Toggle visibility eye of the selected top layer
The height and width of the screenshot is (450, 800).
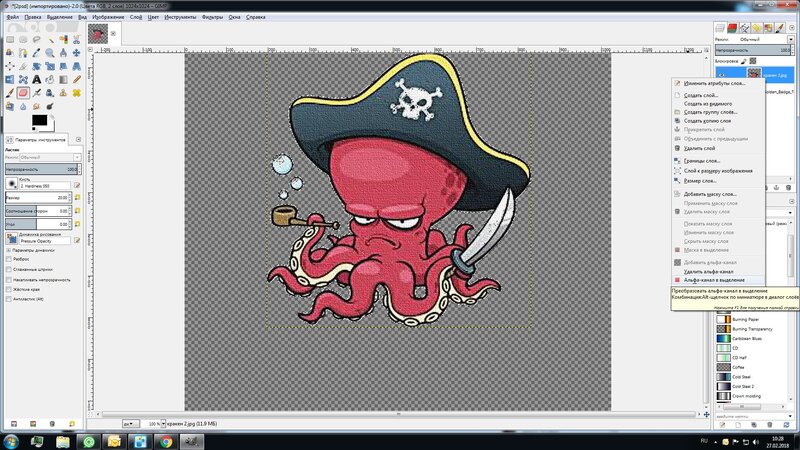[721, 75]
